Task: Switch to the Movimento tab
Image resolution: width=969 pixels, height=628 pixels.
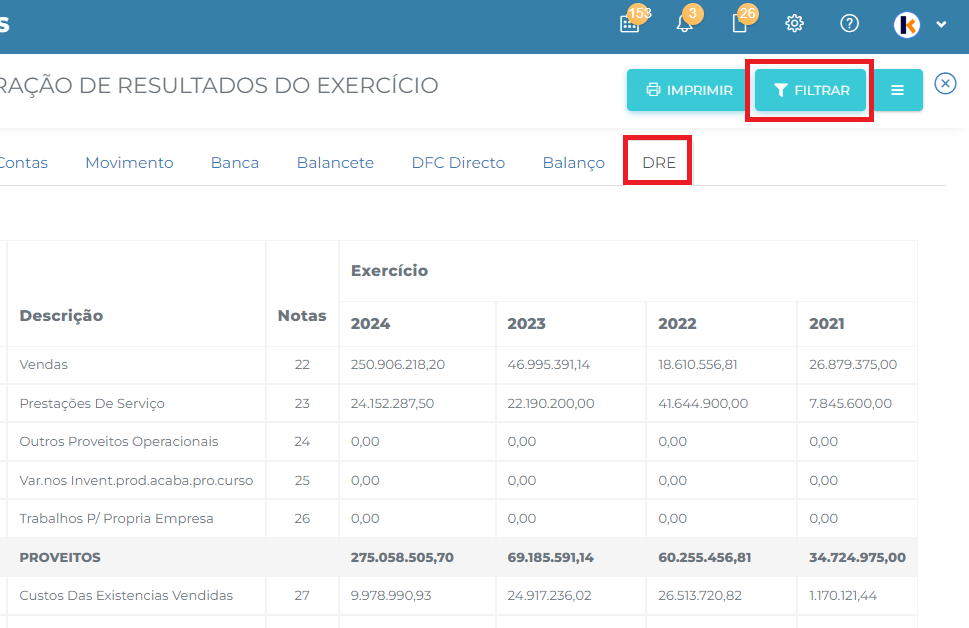Action: [129, 163]
